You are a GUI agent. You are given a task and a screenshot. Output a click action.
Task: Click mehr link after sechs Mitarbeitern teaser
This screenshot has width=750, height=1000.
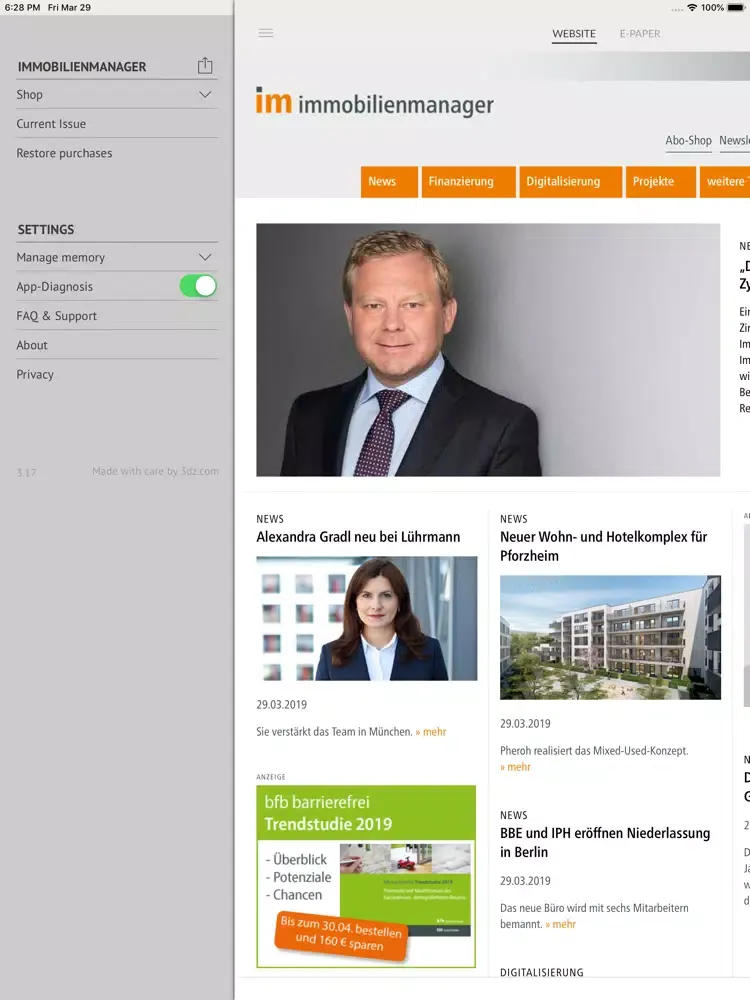click(x=561, y=924)
